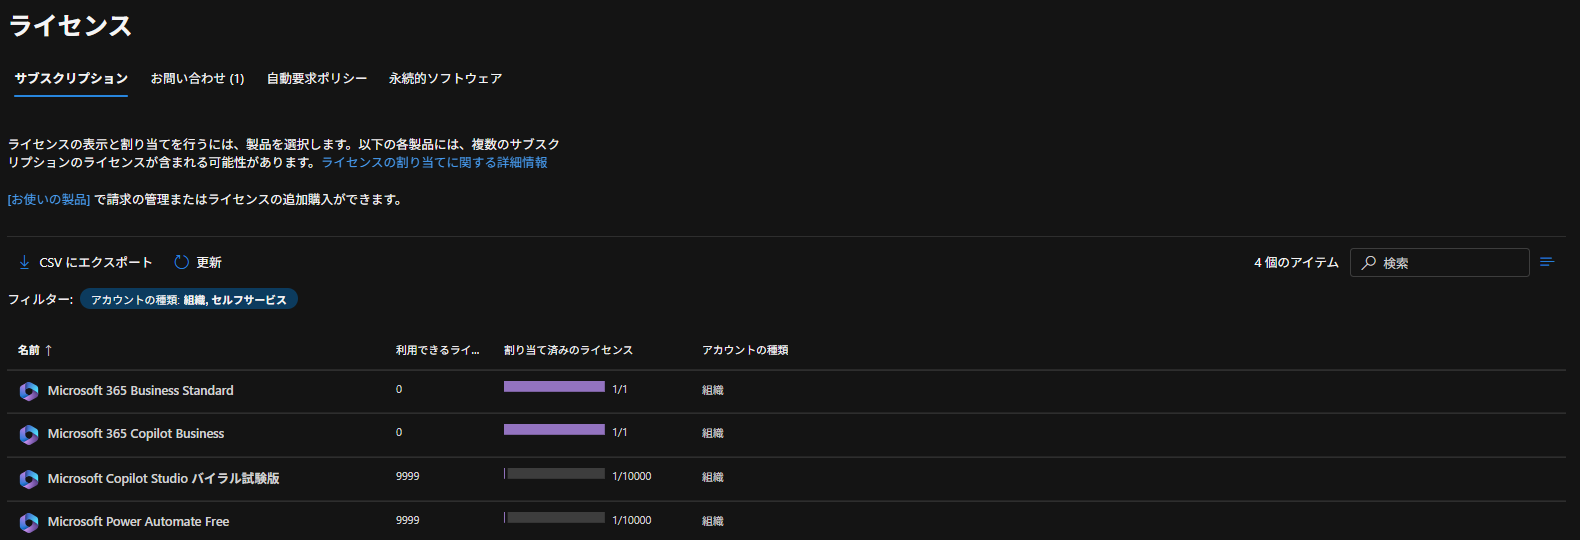The image size is (1580, 540).
Task: Click the 更新 button label
Action: point(209,262)
